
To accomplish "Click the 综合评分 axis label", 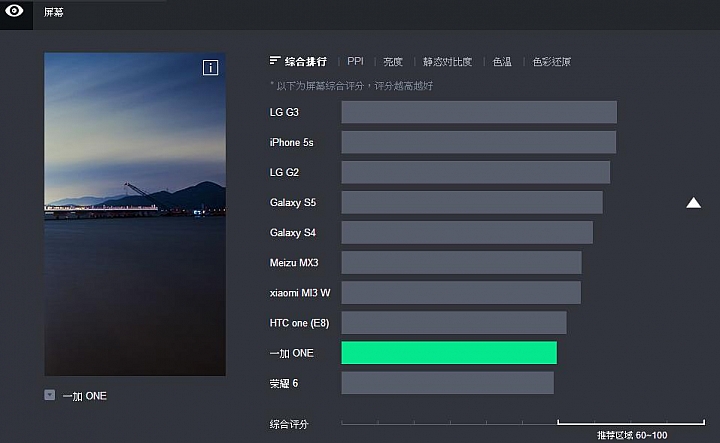I will point(289,424).
